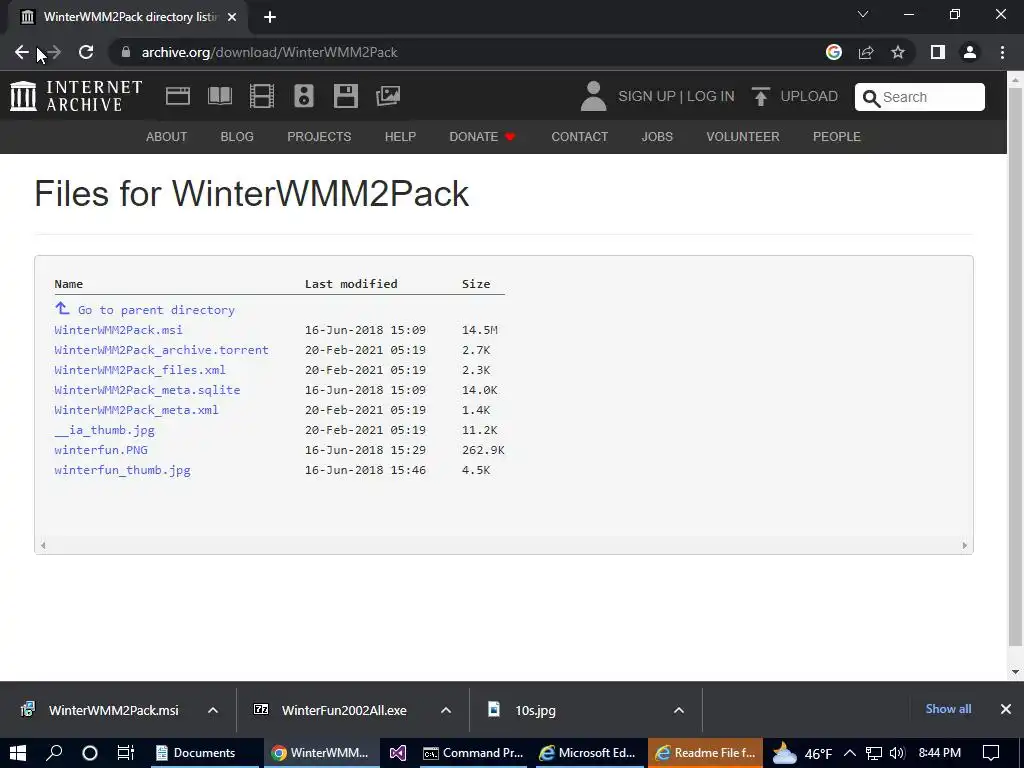This screenshot has width=1024, height=768.
Task: Share this page via share icon
Action: [866, 52]
